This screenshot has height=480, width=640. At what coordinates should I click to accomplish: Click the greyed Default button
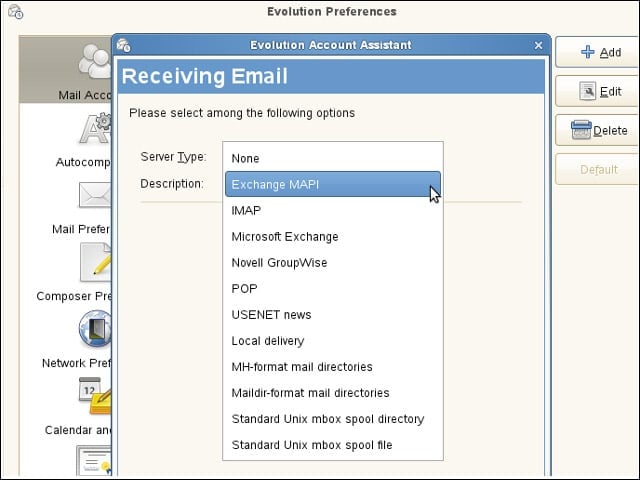[597, 169]
